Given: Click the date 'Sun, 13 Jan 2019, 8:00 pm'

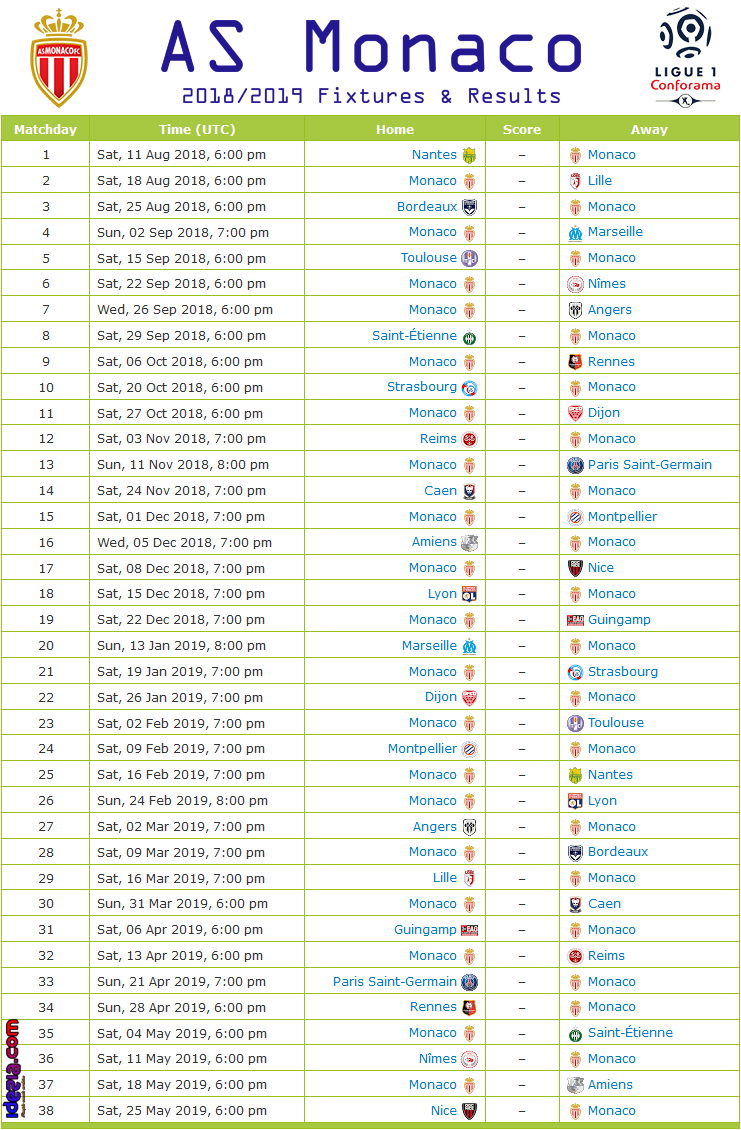Looking at the screenshot, I should click(x=182, y=645).
